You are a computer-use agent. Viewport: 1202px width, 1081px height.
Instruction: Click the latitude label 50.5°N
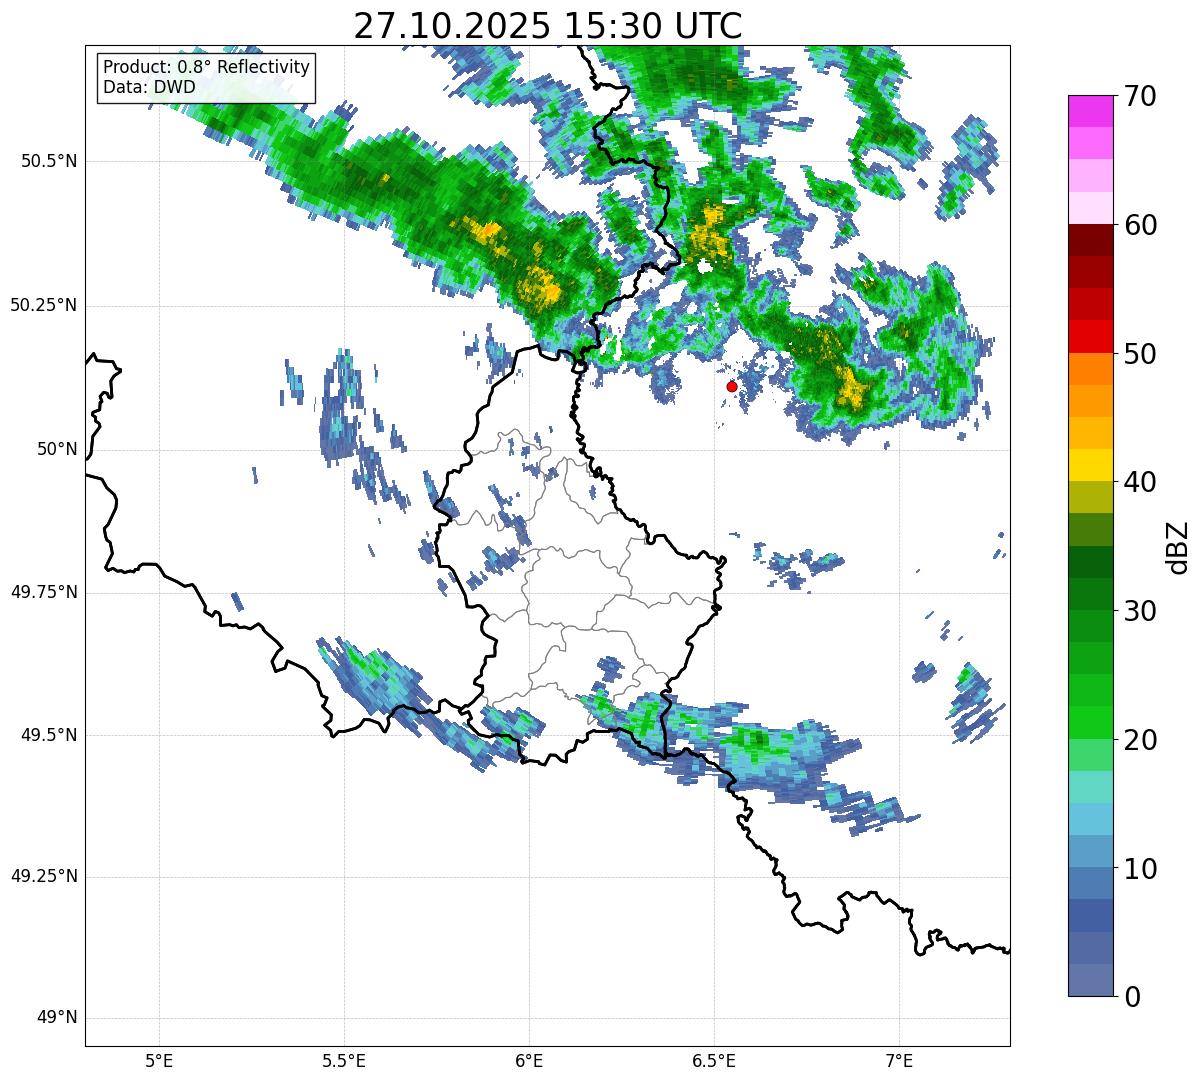[x=49, y=162]
